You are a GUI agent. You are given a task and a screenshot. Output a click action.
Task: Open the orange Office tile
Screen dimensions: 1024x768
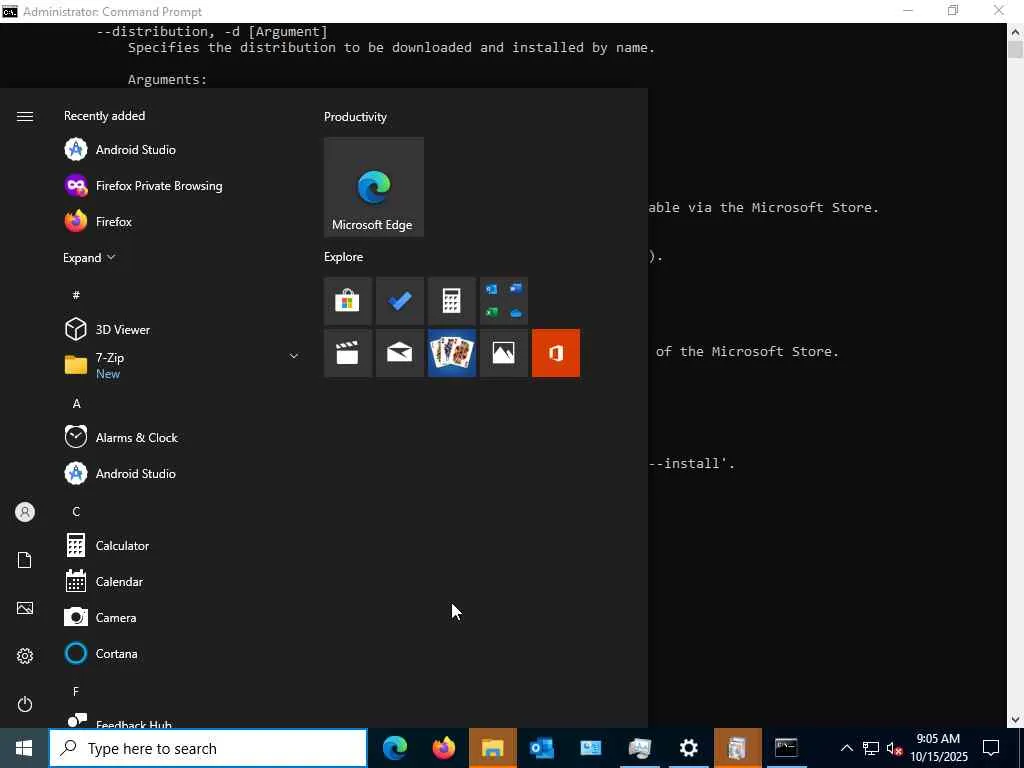556,353
